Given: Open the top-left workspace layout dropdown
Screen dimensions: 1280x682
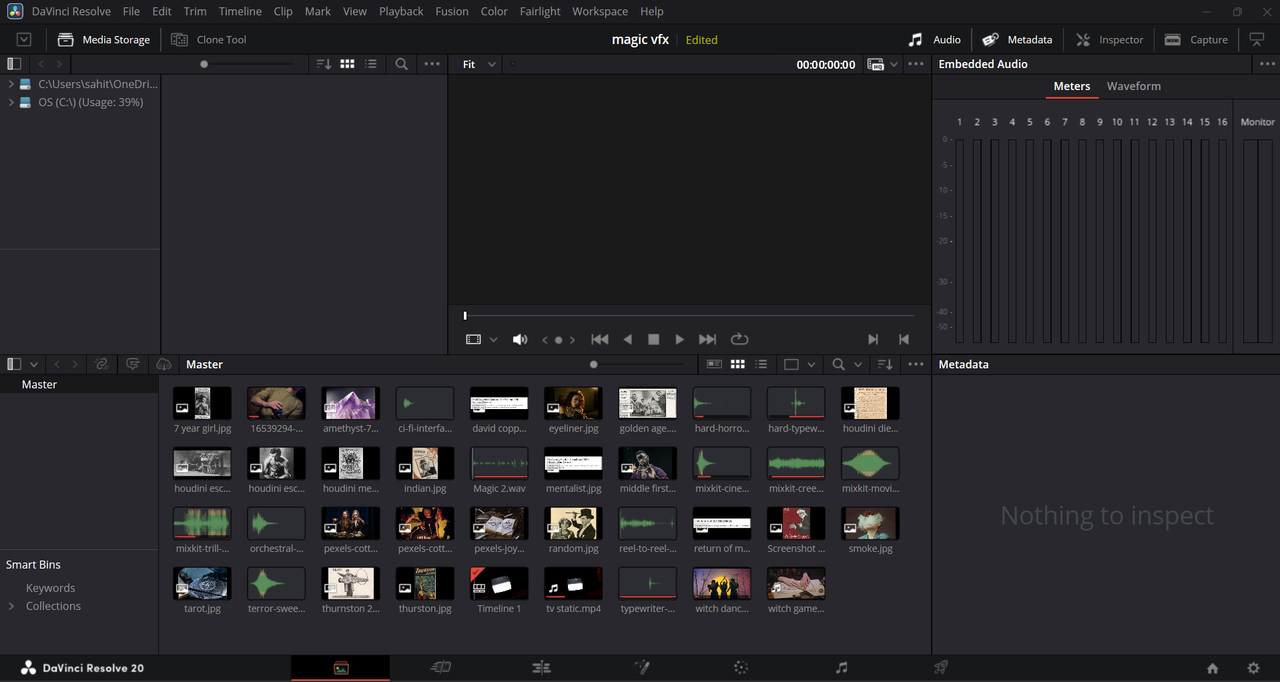Looking at the screenshot, I should click(24, 40).
